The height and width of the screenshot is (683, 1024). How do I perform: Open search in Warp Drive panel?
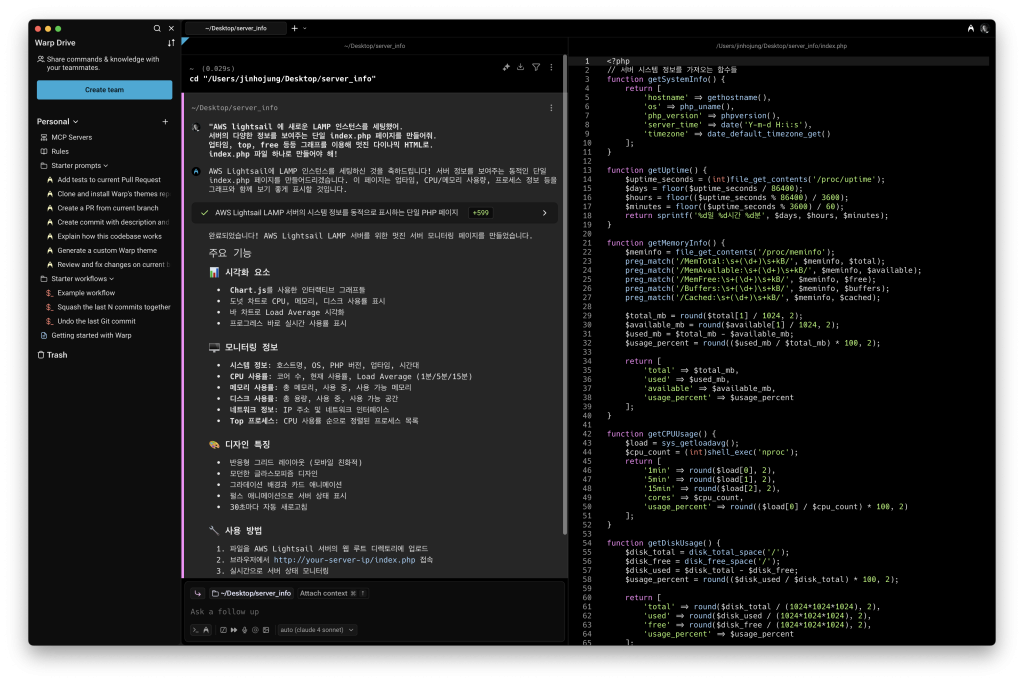[x=157, y=29]
